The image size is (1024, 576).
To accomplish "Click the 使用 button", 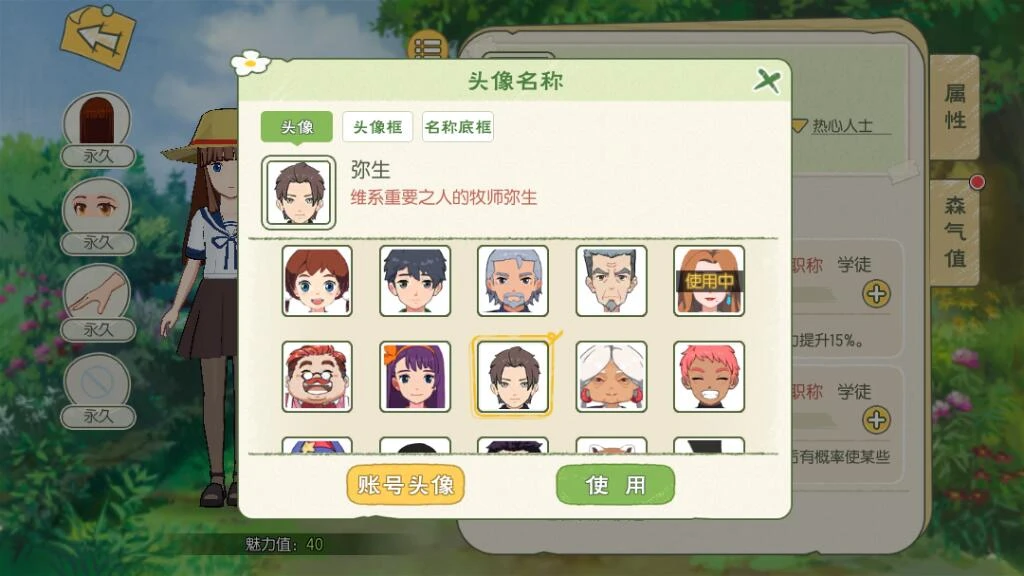I will pyautogui.click(x=615, y=485).
